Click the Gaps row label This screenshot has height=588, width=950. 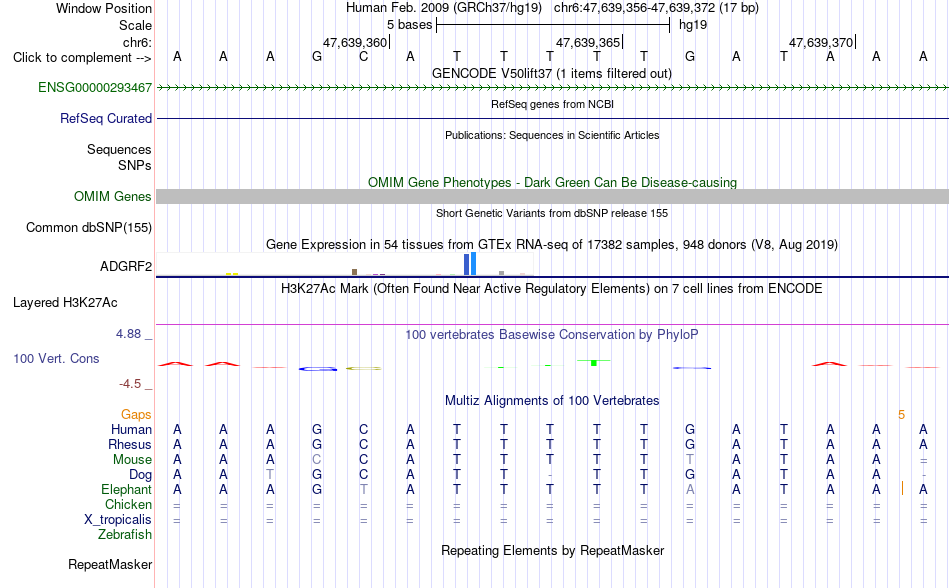136,414
